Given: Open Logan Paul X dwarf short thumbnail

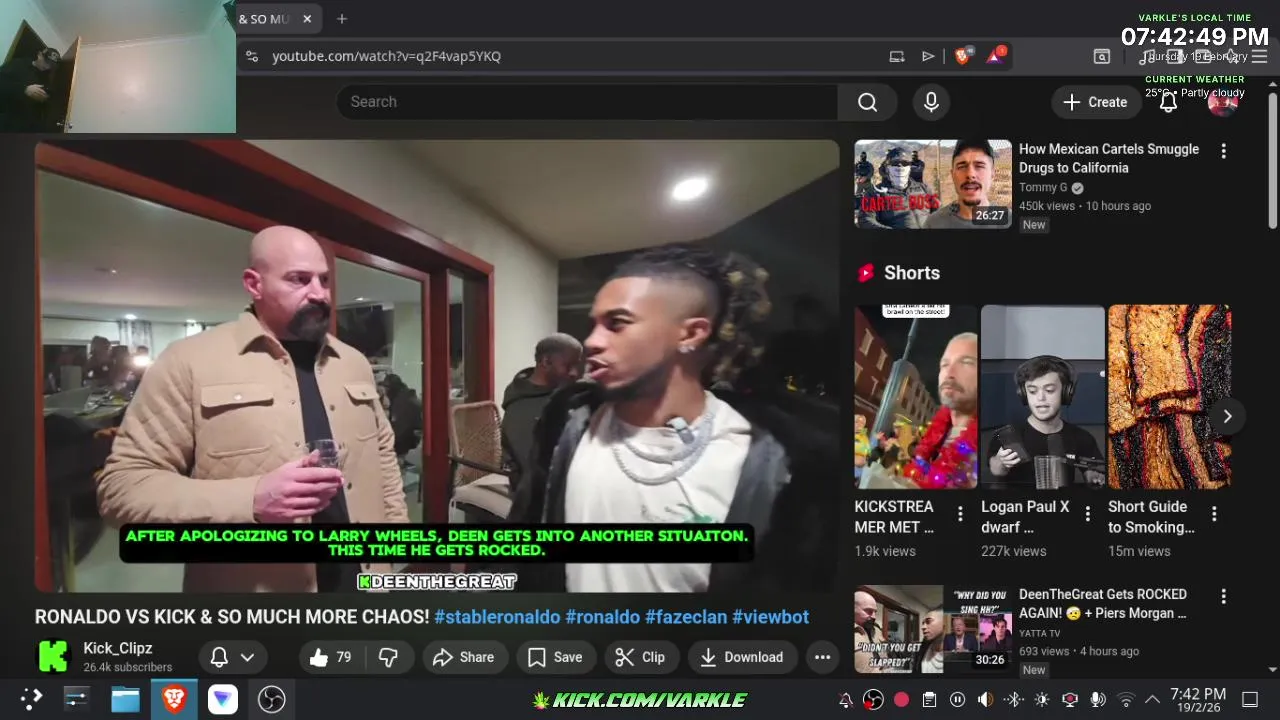Looking at the screenshot, I should pyautogui.click(x=1043, y=397).
